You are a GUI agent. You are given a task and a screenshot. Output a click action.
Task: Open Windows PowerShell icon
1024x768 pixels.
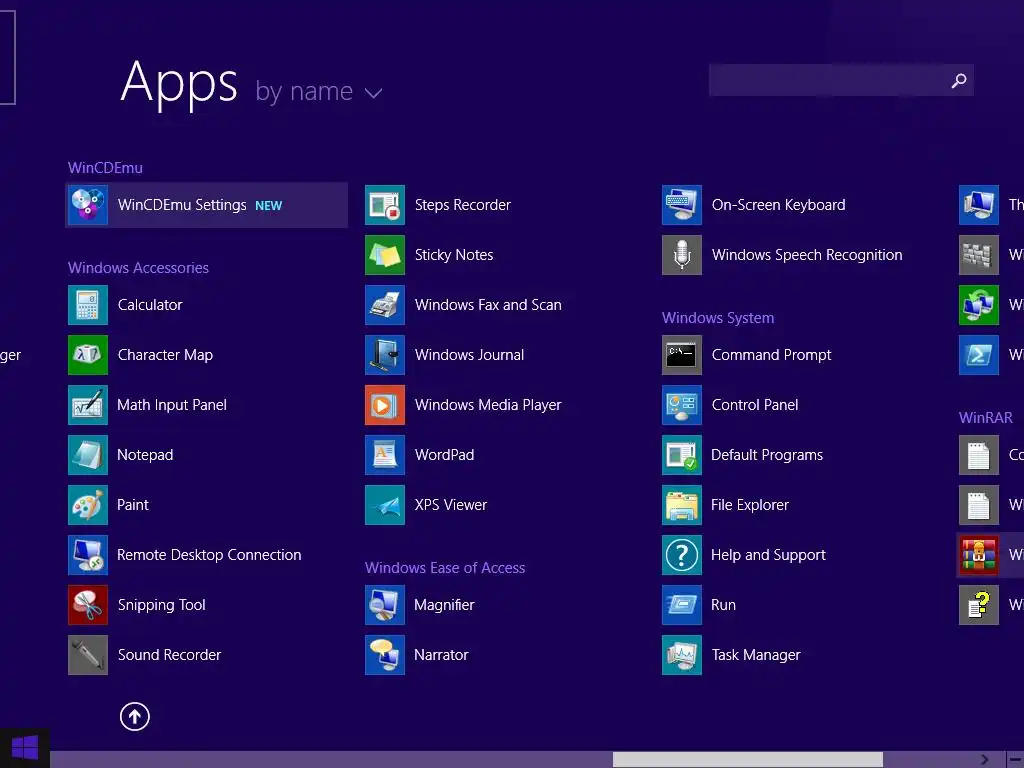point(978,355)
